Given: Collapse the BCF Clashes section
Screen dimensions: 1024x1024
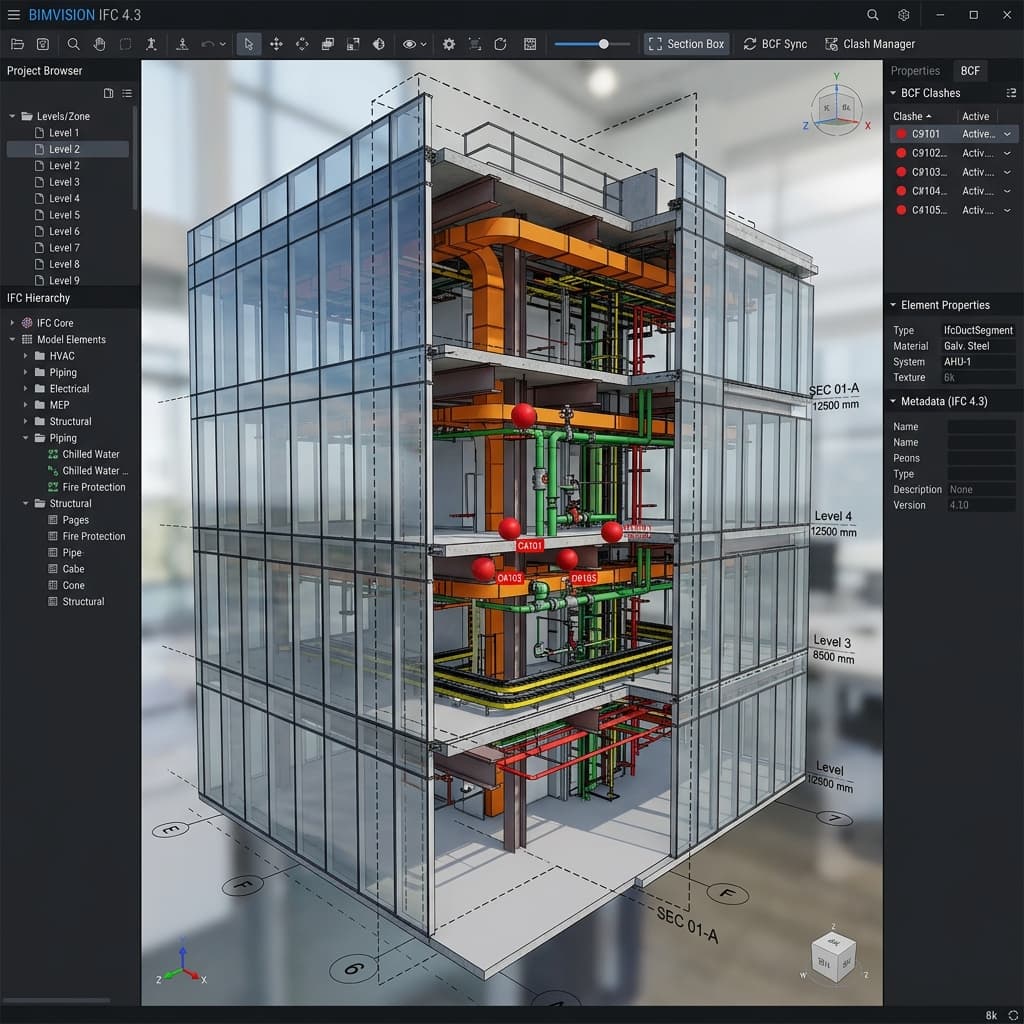Looking at the screenshot, I should 893,93.
